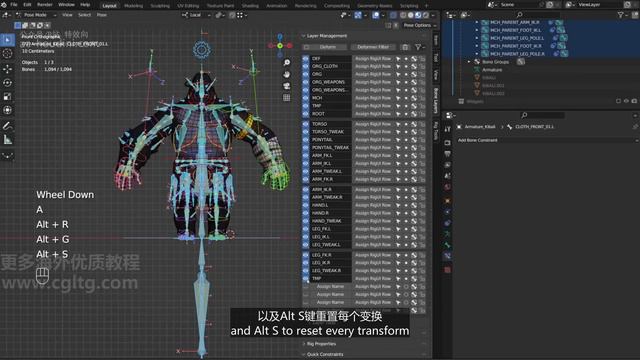
Task: Select the Annotate tool in the toolbar
Action: click(7, 126)
